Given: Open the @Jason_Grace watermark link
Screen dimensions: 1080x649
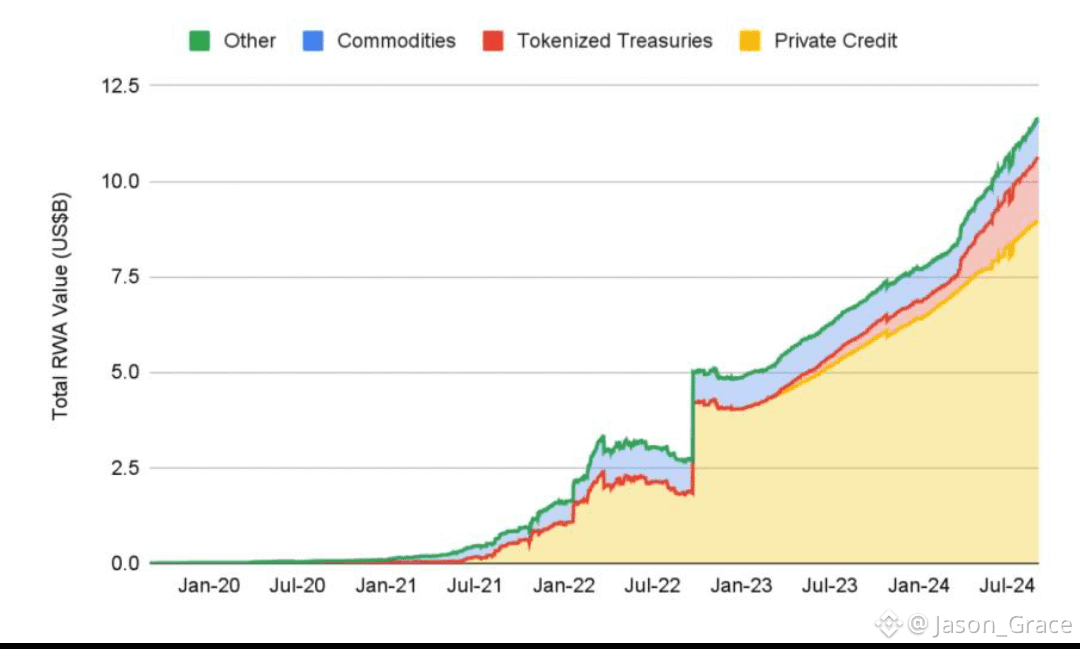Looking at the screenshot, I should coord(990,626).
